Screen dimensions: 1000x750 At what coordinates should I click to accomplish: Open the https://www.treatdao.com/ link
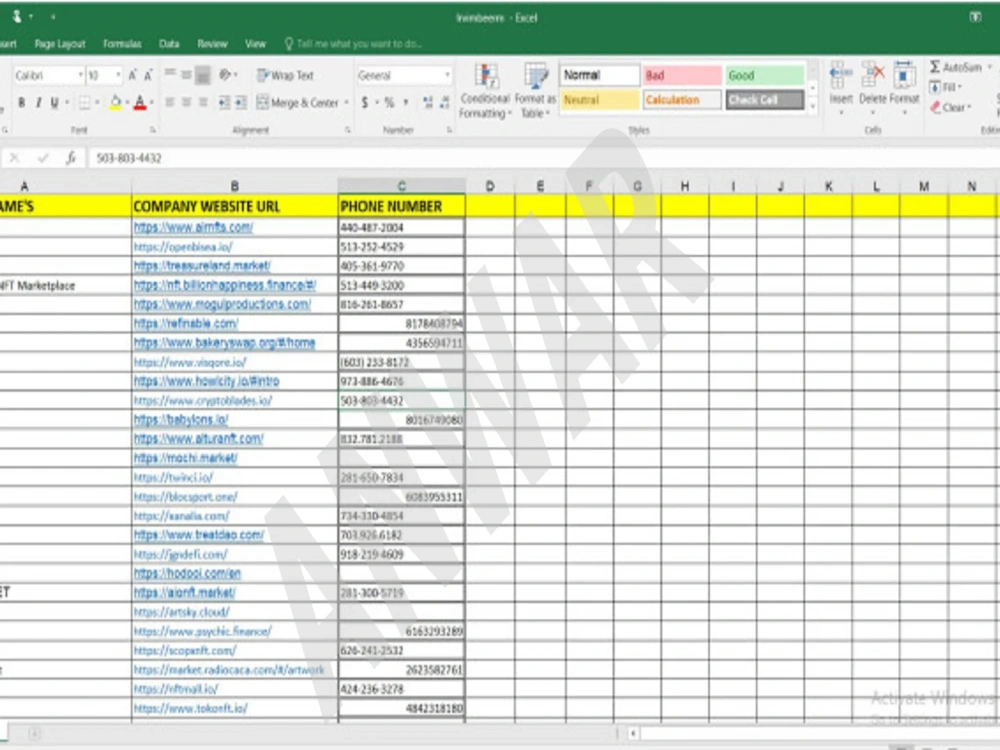(x=199, y=535)
